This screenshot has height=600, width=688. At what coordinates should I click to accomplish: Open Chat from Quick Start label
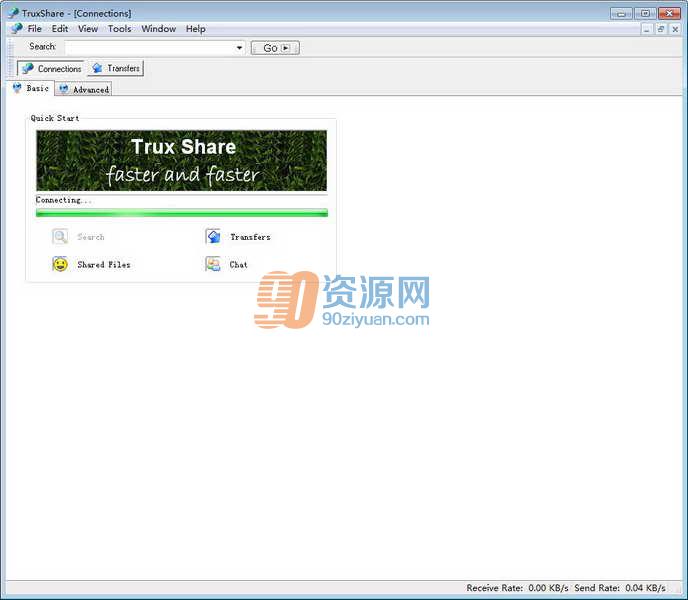coord(238,265)
